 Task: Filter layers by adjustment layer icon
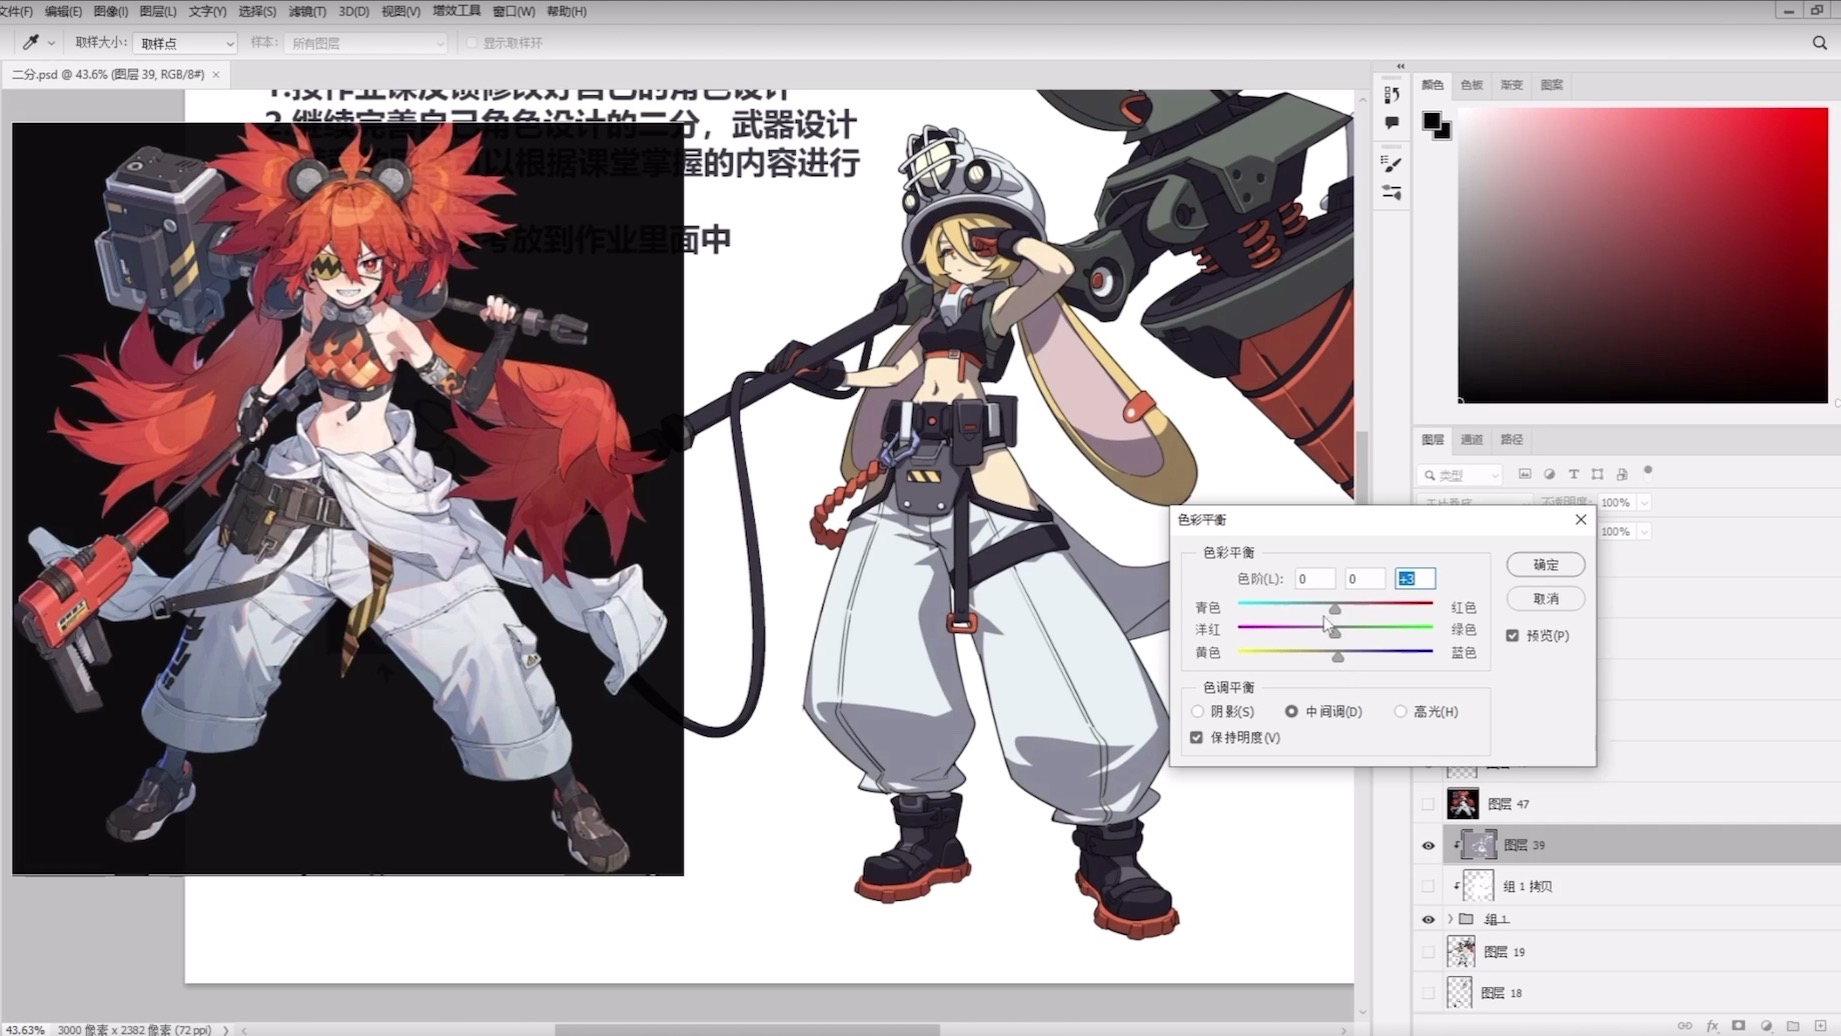(x=1549, y=474)
